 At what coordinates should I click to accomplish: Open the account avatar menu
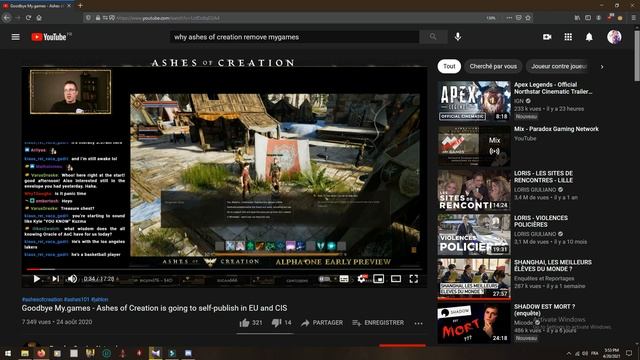pos(614,37)
